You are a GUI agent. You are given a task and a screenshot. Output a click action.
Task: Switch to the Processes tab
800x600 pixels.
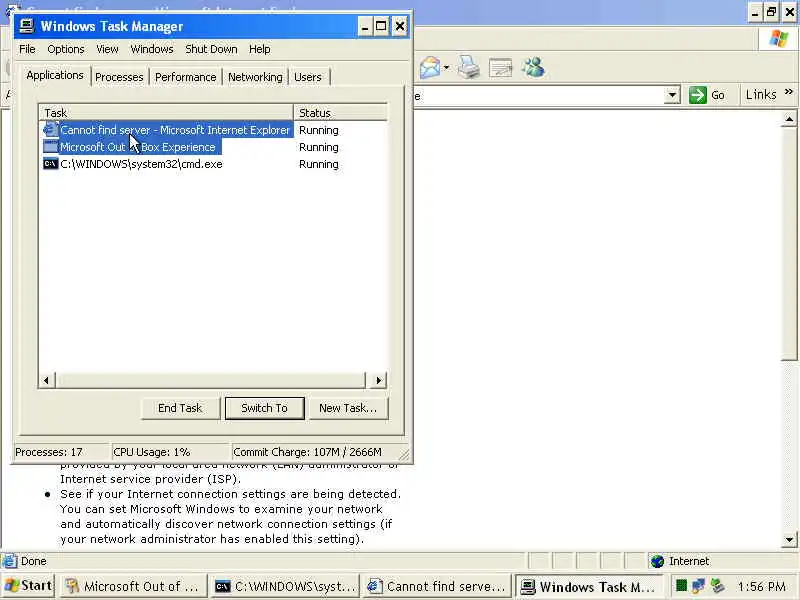[119, 77]
